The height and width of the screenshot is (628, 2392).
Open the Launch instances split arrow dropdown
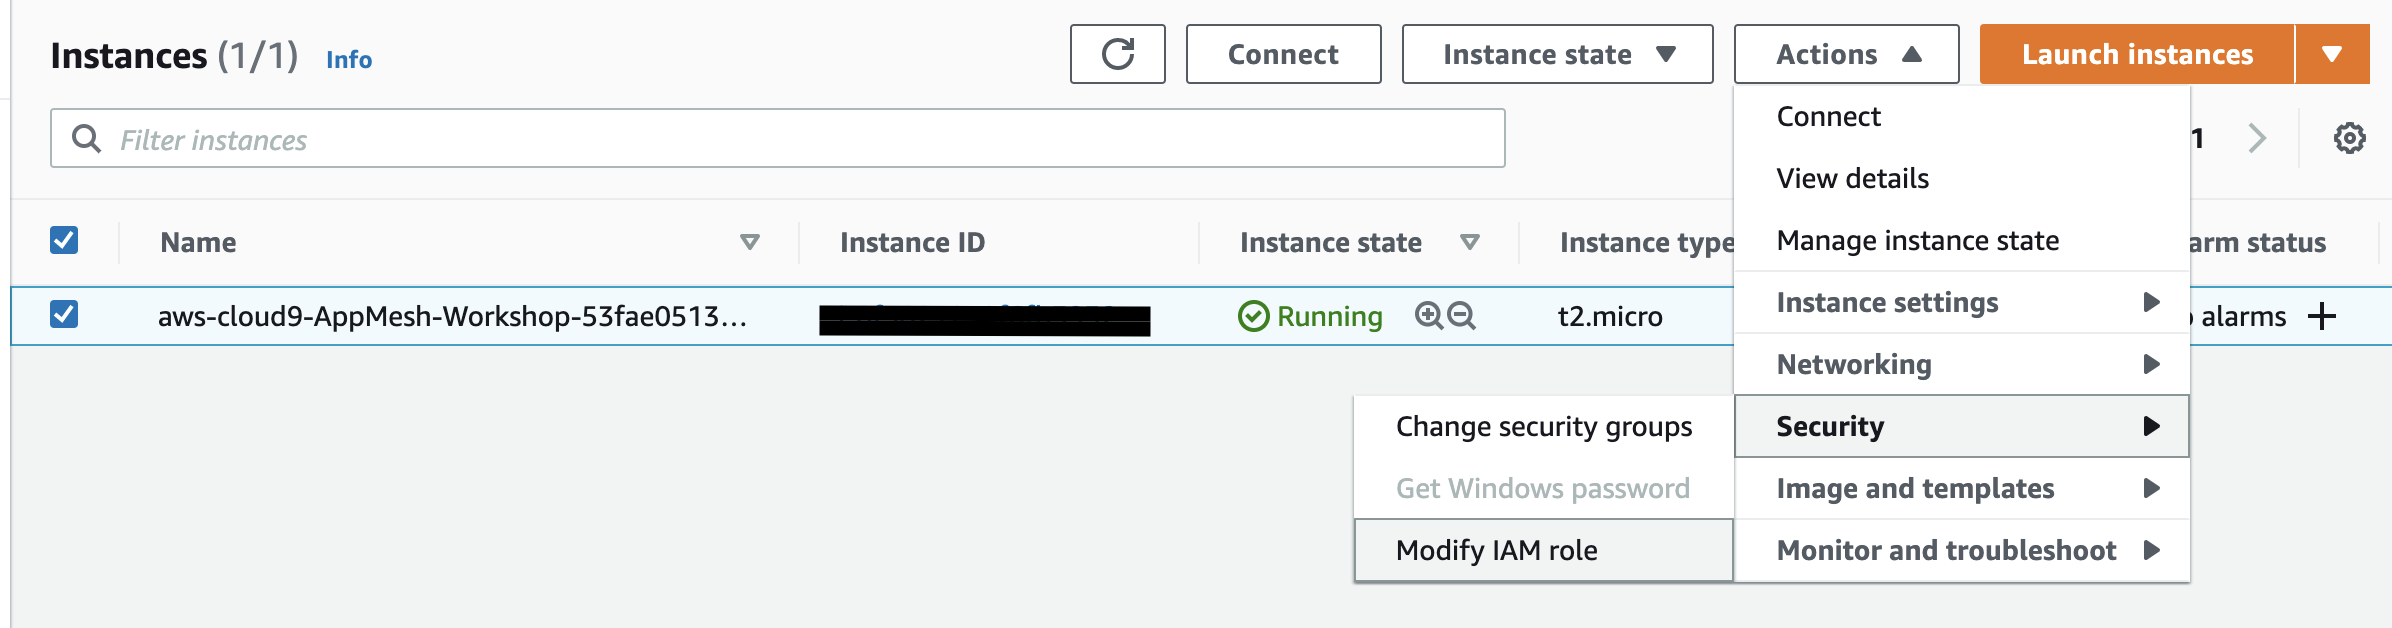click(2332, 54)
